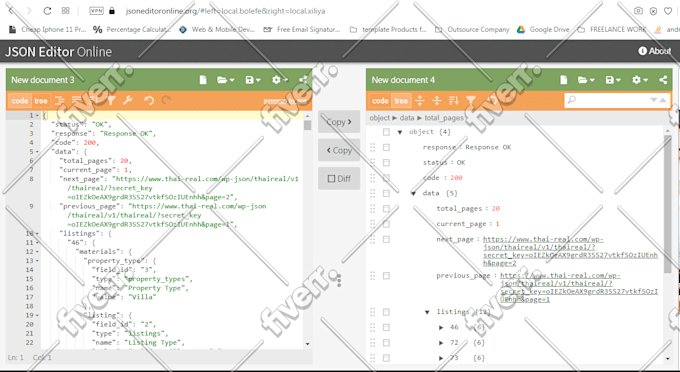Screen dimensions: 680x372
Task: Open the action menu for the response row
Action: (x=386, y=147)
